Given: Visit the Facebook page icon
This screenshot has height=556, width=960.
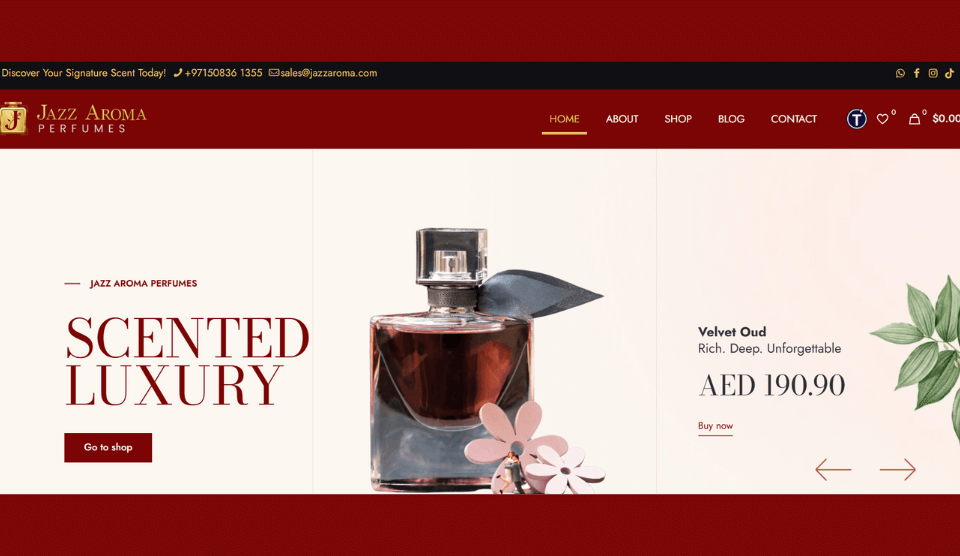Looking at the screenshot, I should [917, 73].
